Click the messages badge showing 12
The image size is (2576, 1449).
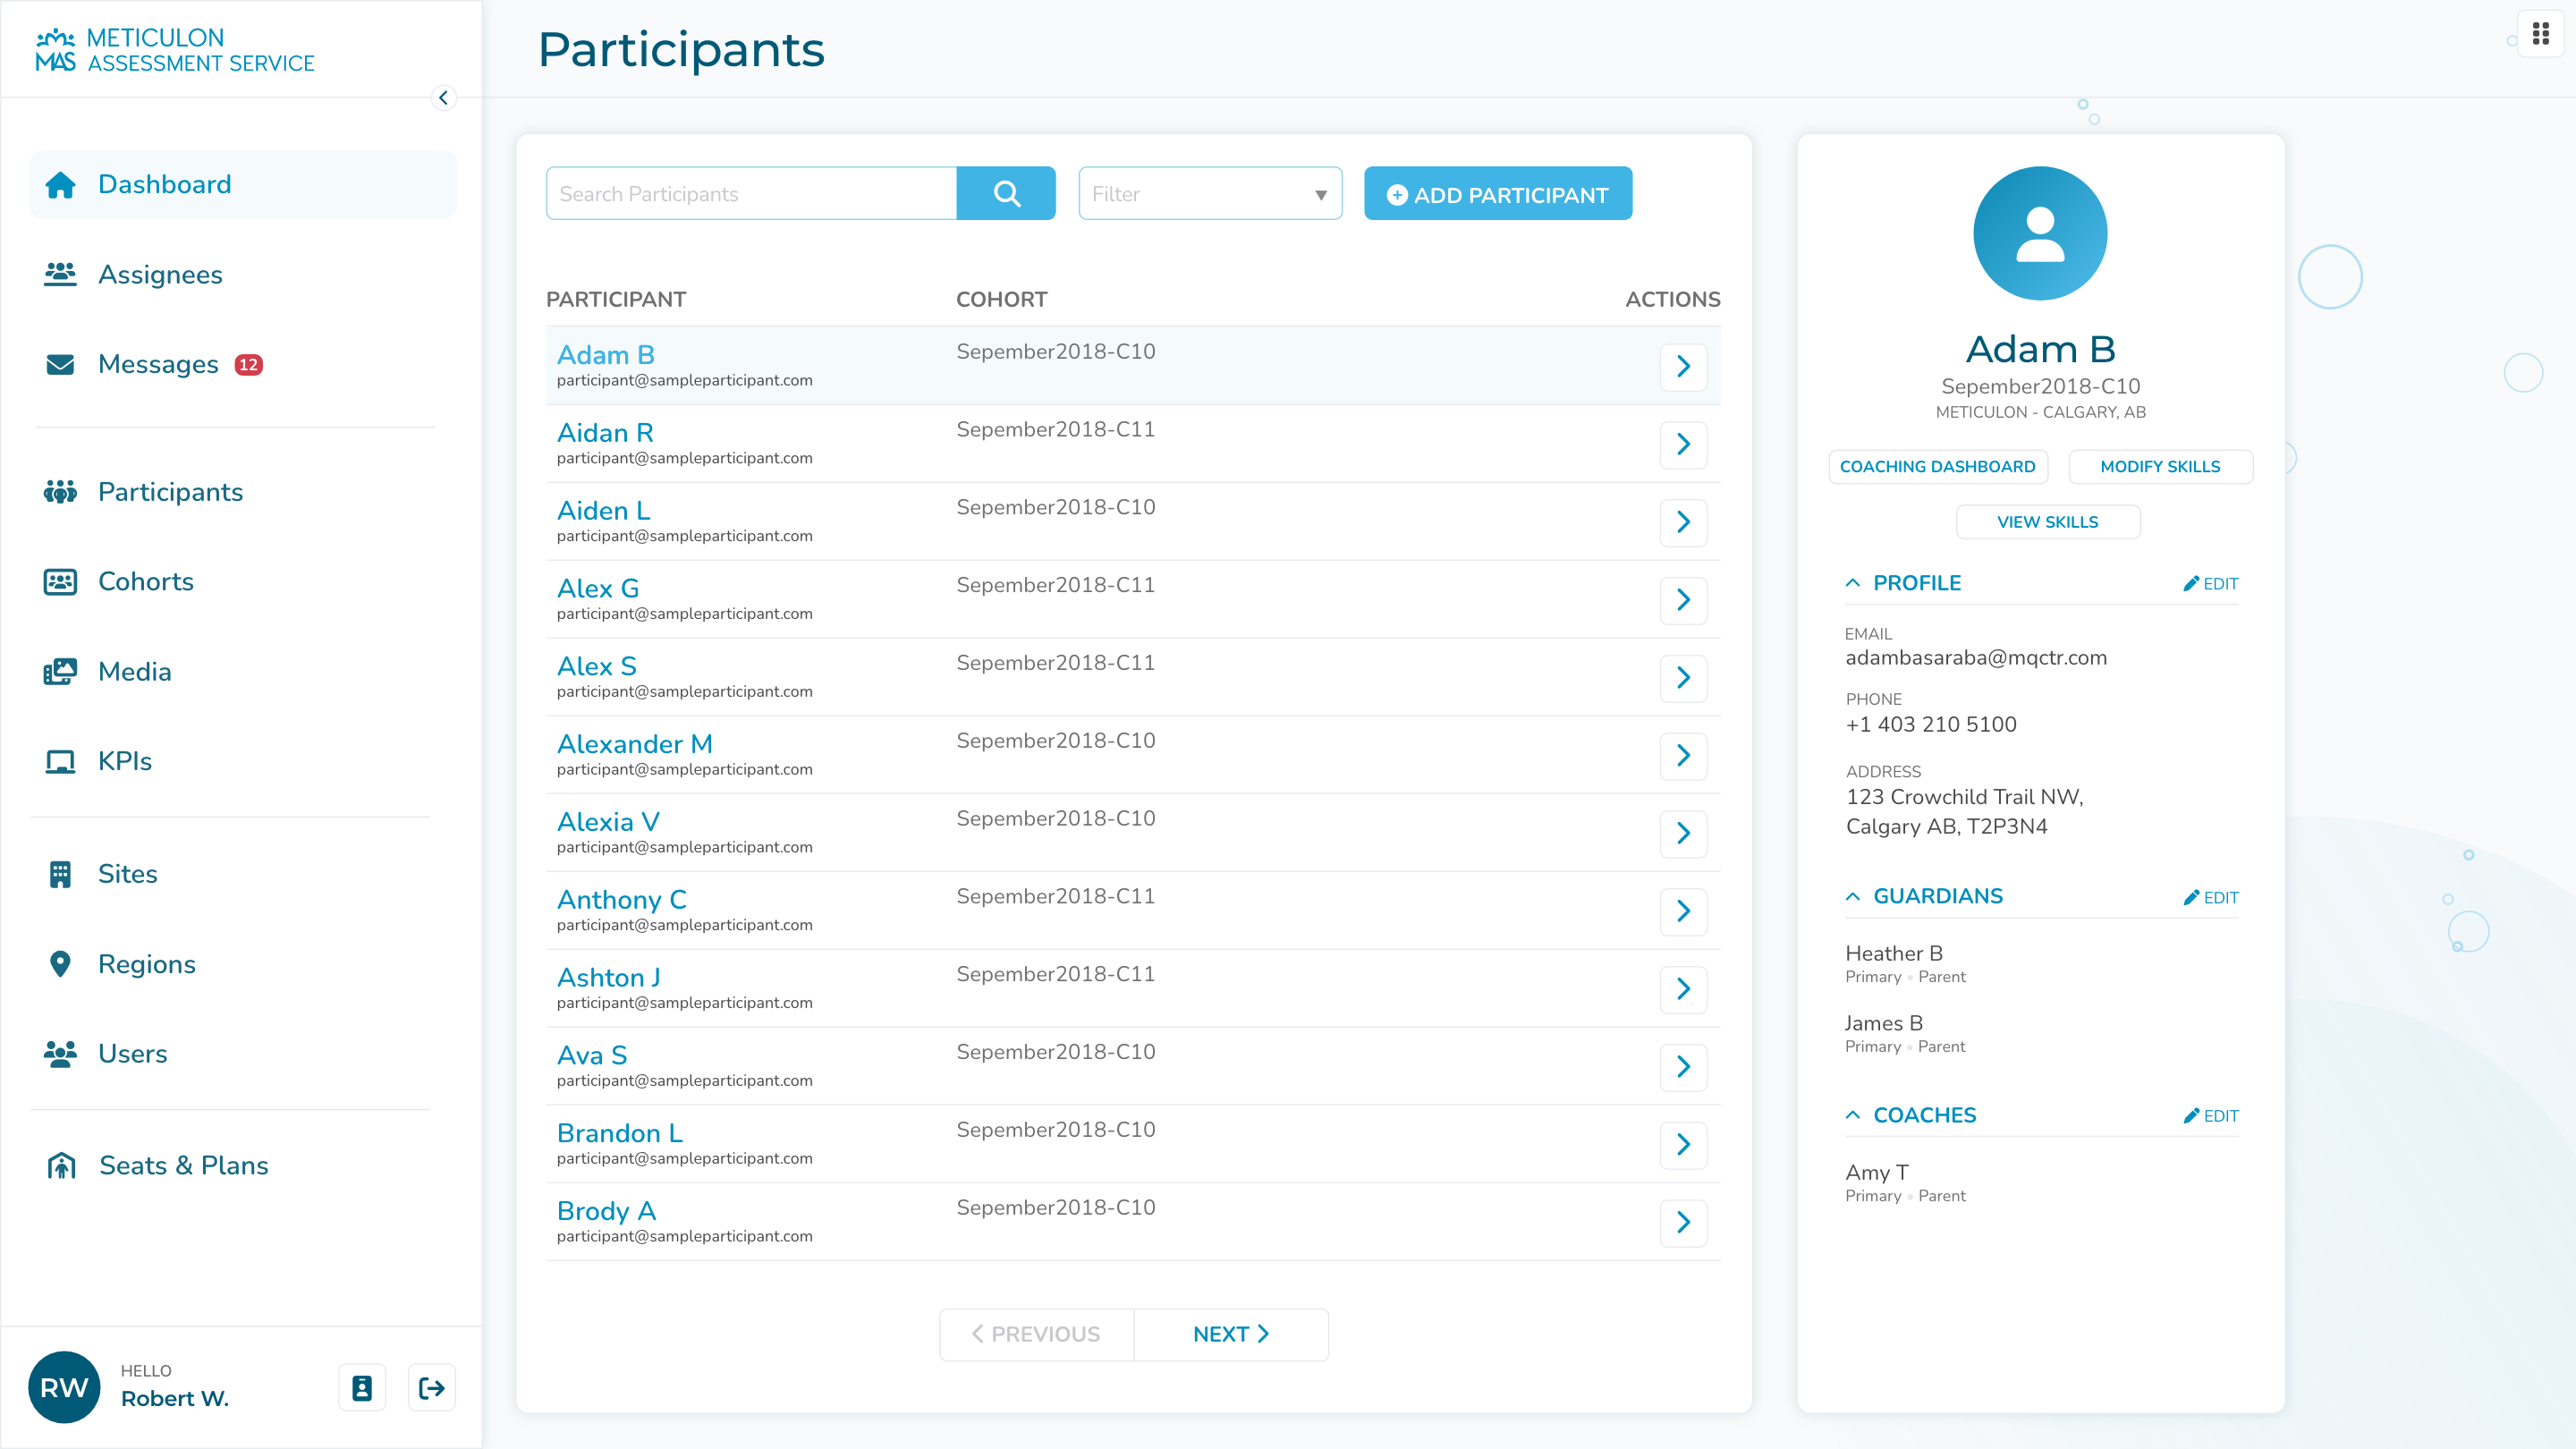(248, 365)
